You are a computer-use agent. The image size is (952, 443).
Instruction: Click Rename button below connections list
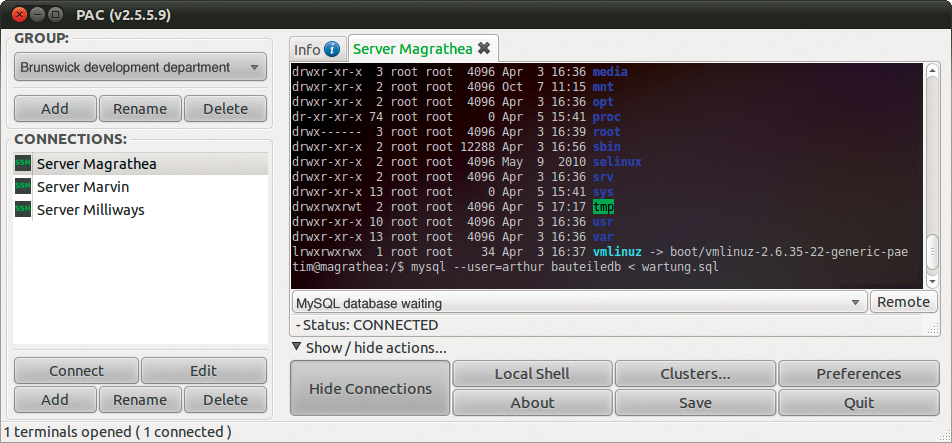[140, 400]
